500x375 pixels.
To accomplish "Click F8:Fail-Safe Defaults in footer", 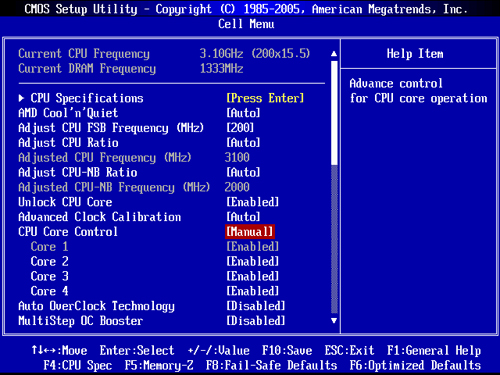I will pyautogui.click(x=271, y=366).
